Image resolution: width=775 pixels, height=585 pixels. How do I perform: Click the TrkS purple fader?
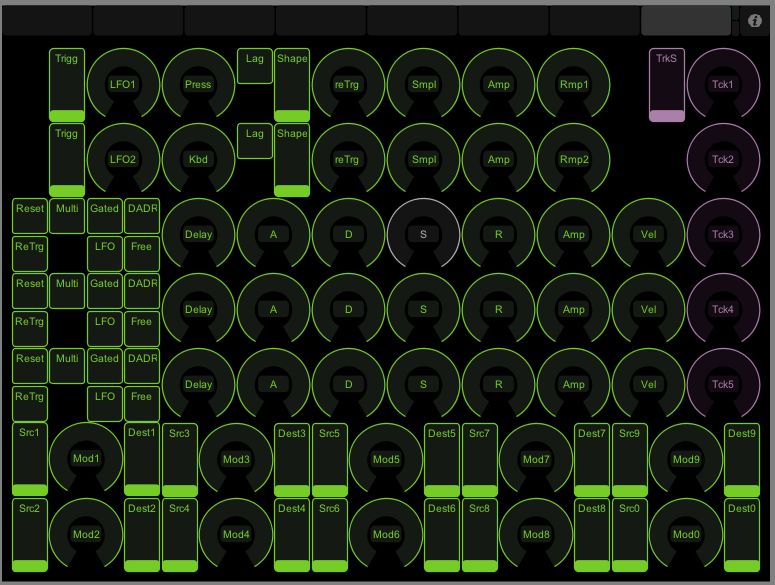click(667, 85)
